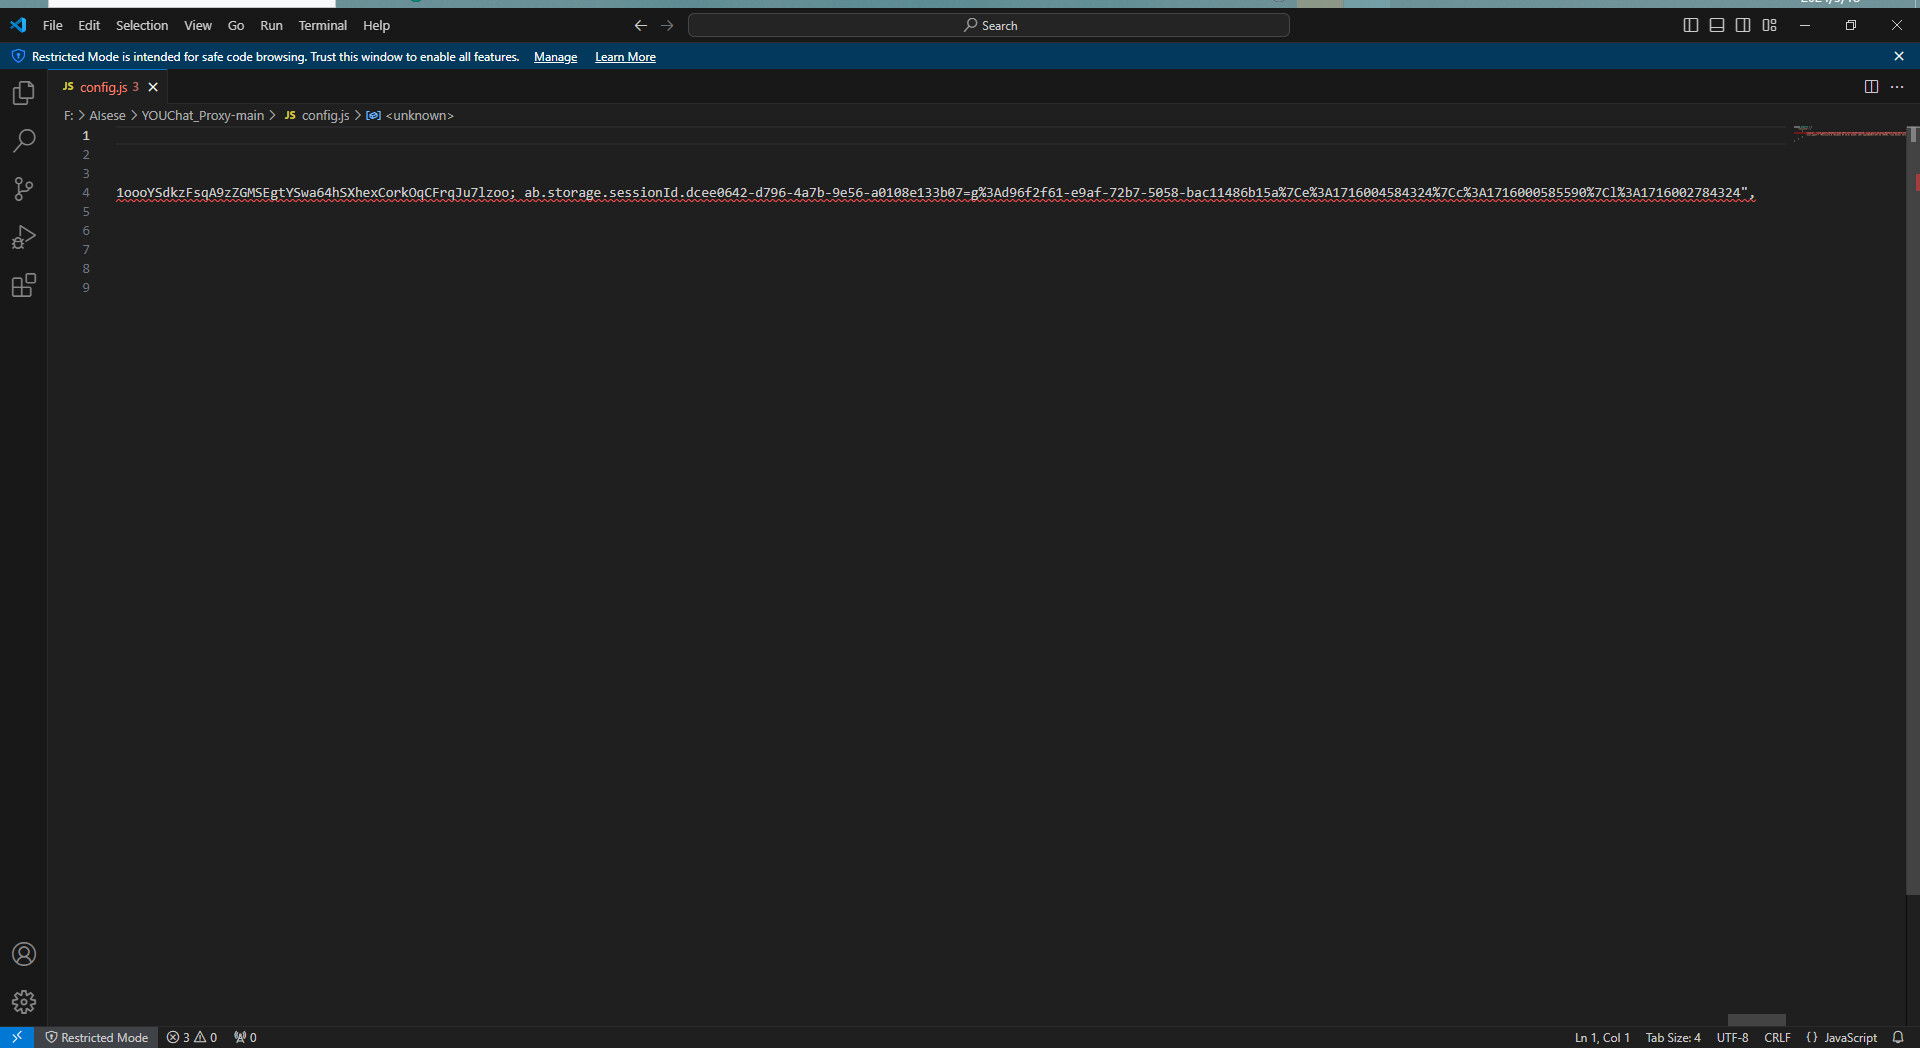Screen dimensions: 1920x1048
Task: Open the editor More Actions ellipsis
Action: pos(1897,87)
